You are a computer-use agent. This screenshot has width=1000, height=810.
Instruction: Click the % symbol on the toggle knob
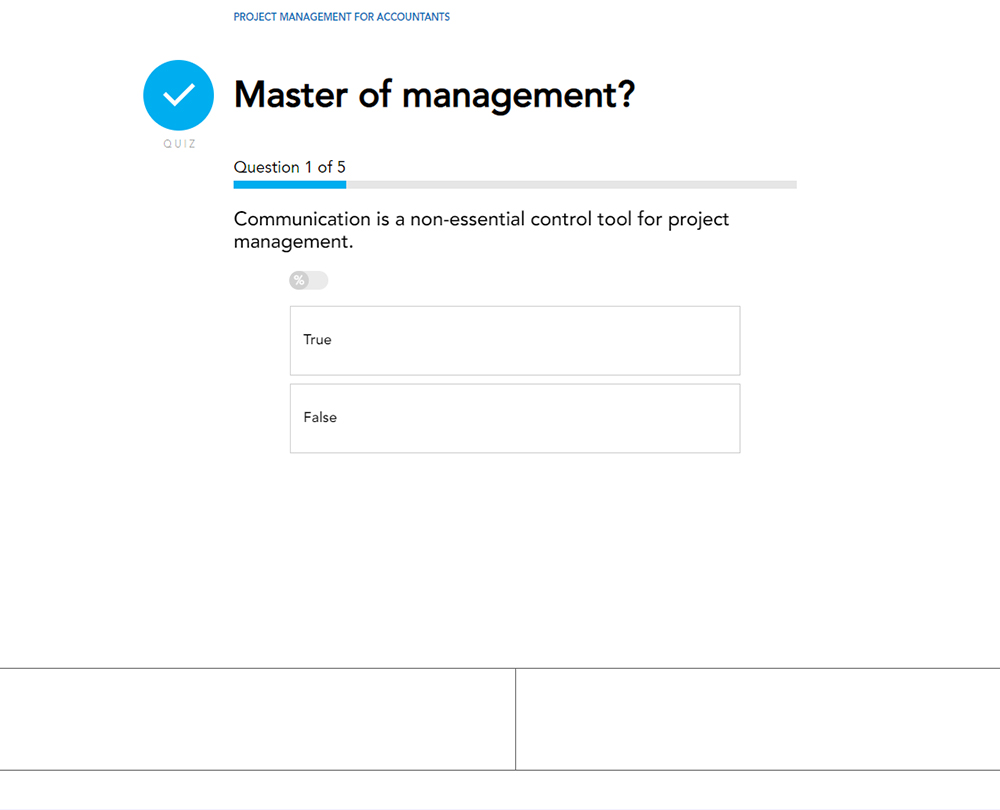coord(299,280)
